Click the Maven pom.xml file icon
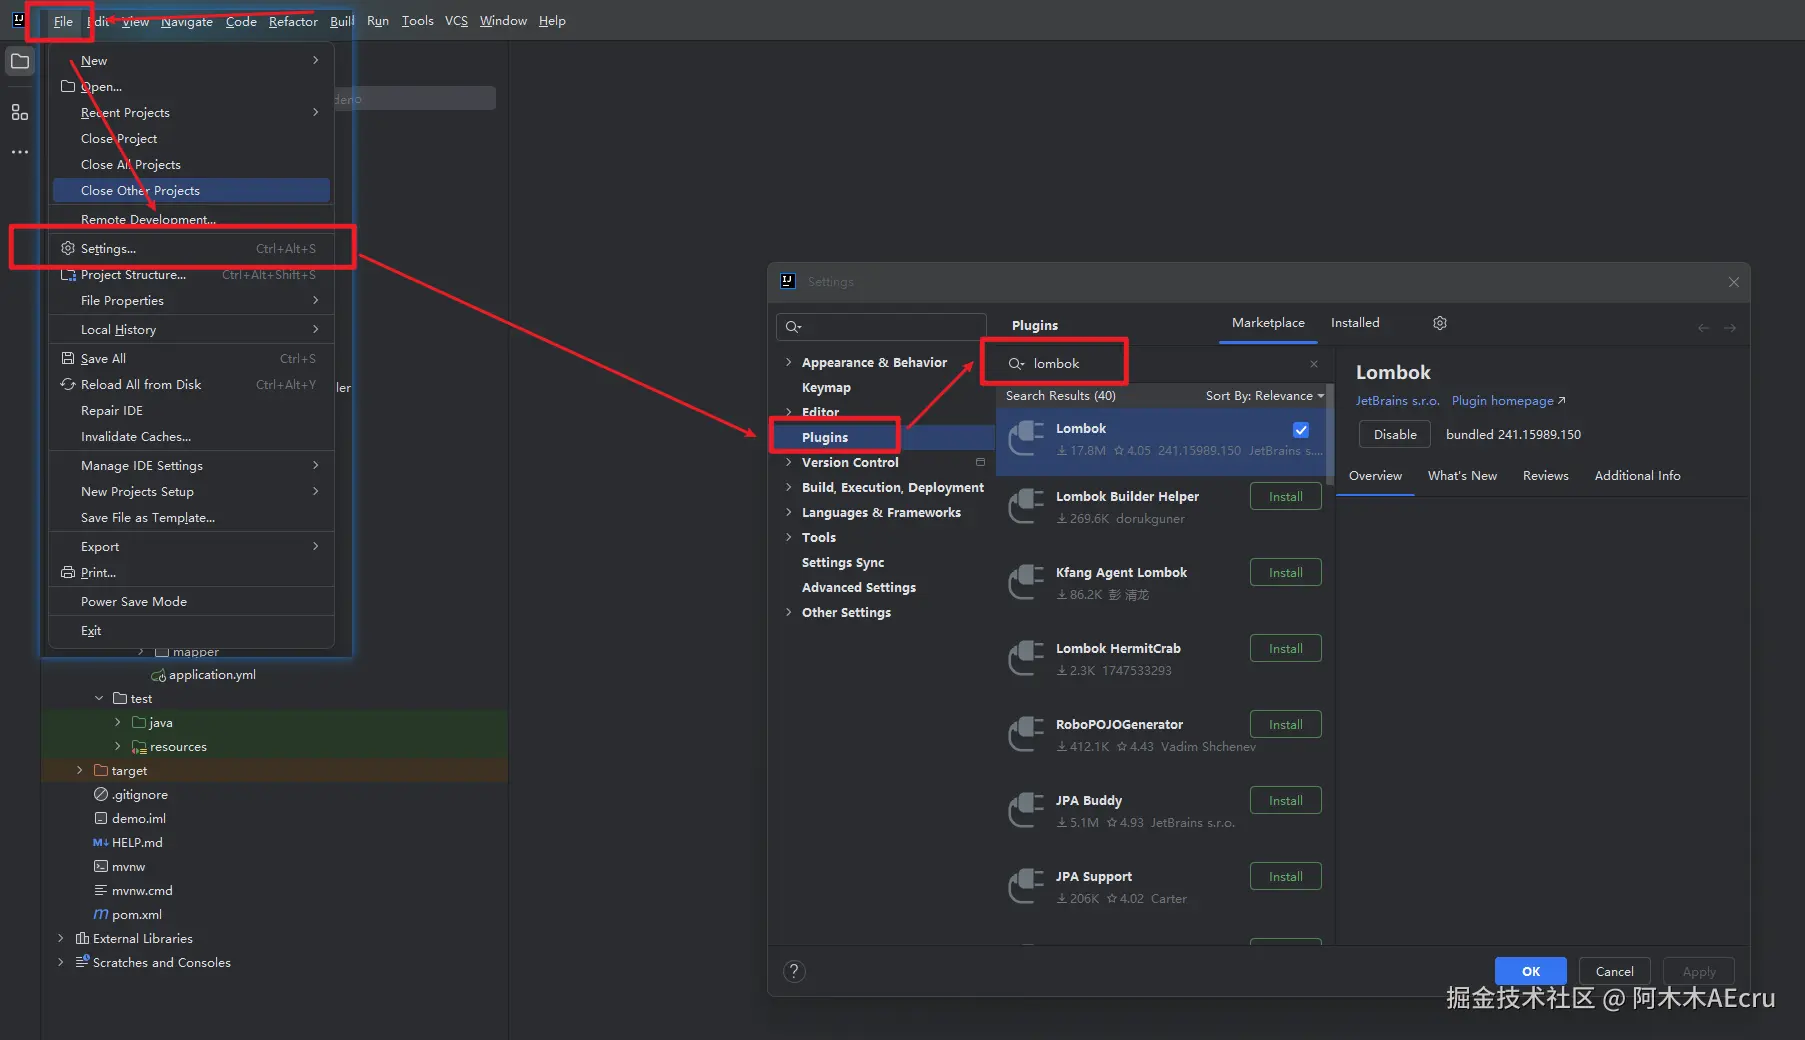Image resolution: width=1805 pixels, height=1040 pixels. pyautogui.click(x=101, y=915)
